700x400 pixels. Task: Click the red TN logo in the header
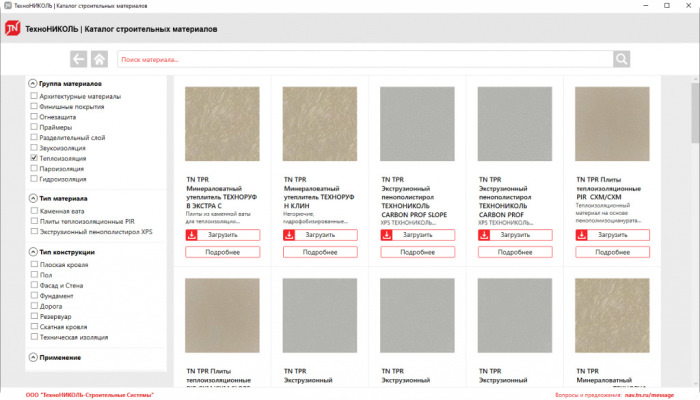pos(12,29)
